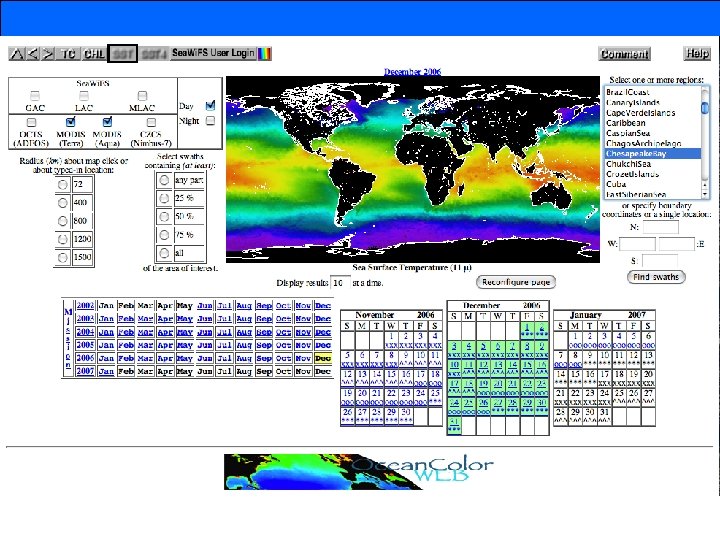Select CaspianSea in the regions list
The width and height of the screenshot is (720, 540).
click(x=652, y=133)
